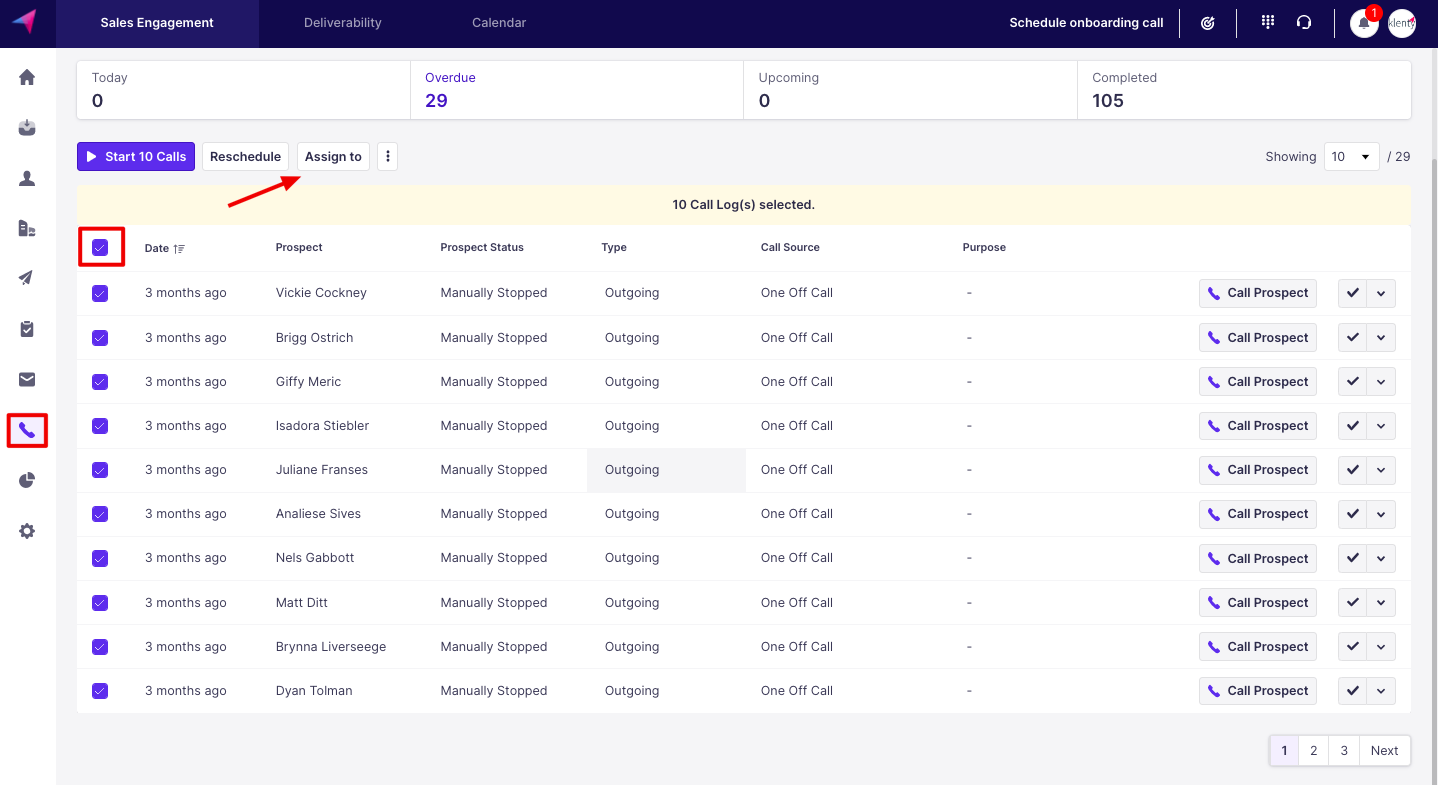Viewport: 1438px width, 785px height.
Task: Open the Reports pie chart icon
Action: coord(27,481)
